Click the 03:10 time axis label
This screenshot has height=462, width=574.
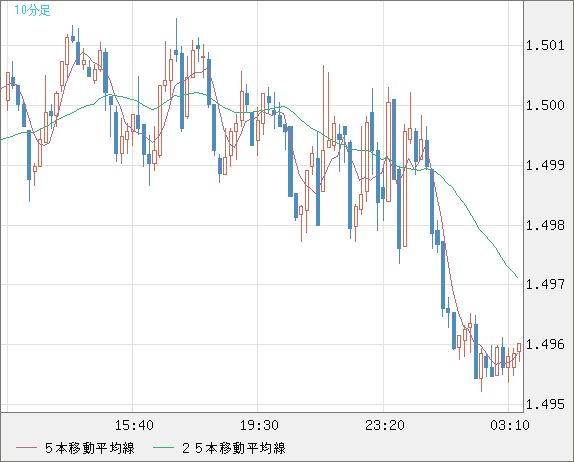click(x=510, y=425)
